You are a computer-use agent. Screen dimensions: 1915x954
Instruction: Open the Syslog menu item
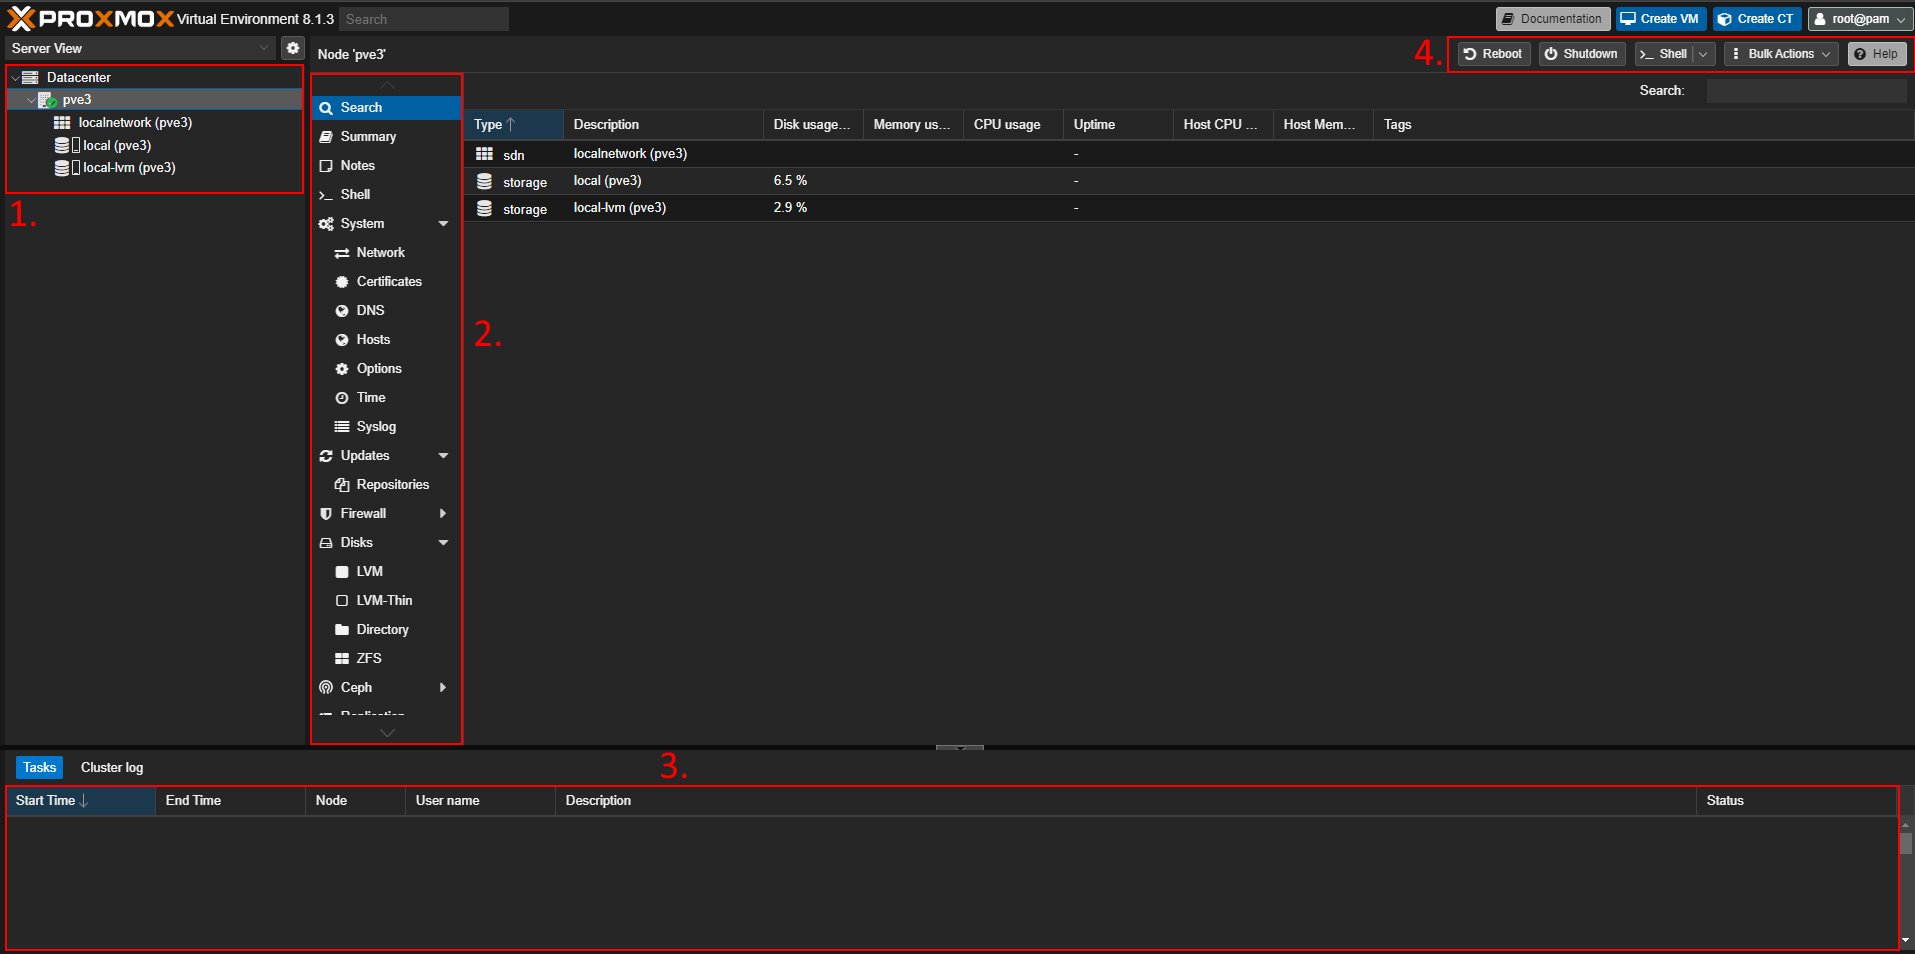(387, 427)
